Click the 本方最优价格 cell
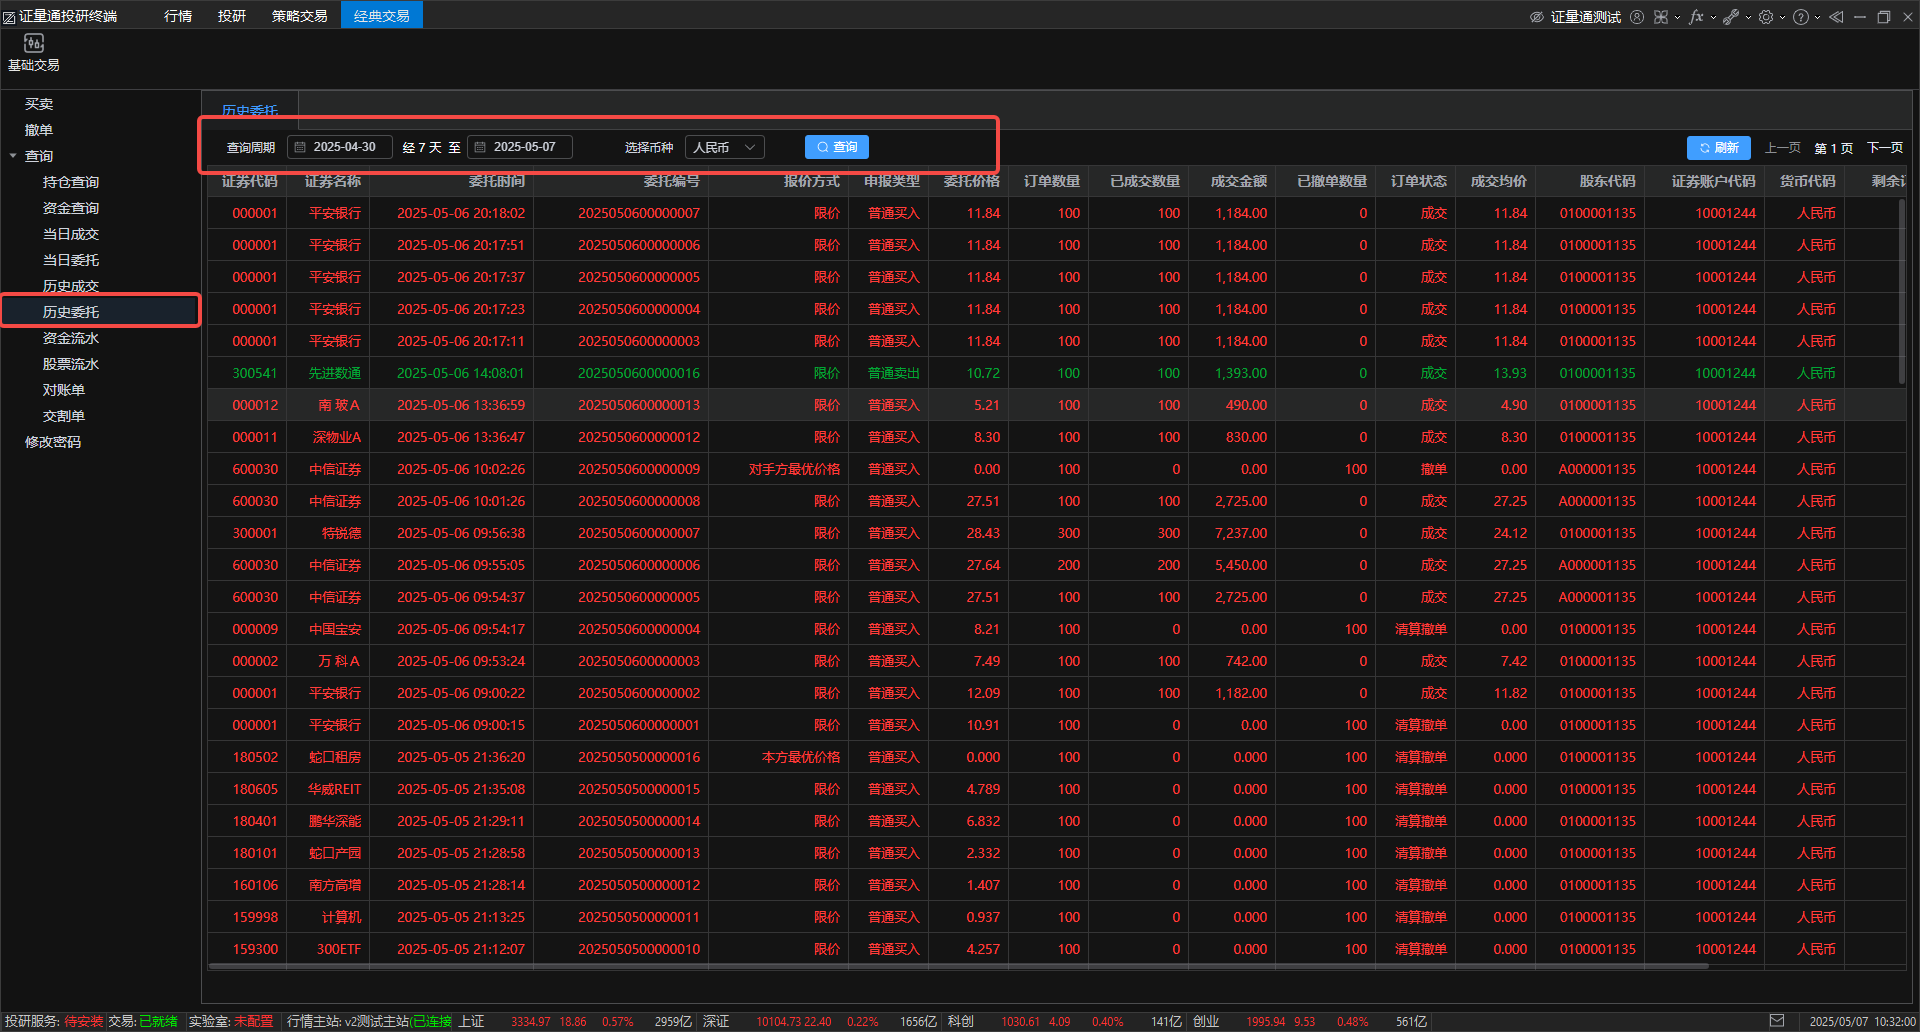 [x=801, y=757]
